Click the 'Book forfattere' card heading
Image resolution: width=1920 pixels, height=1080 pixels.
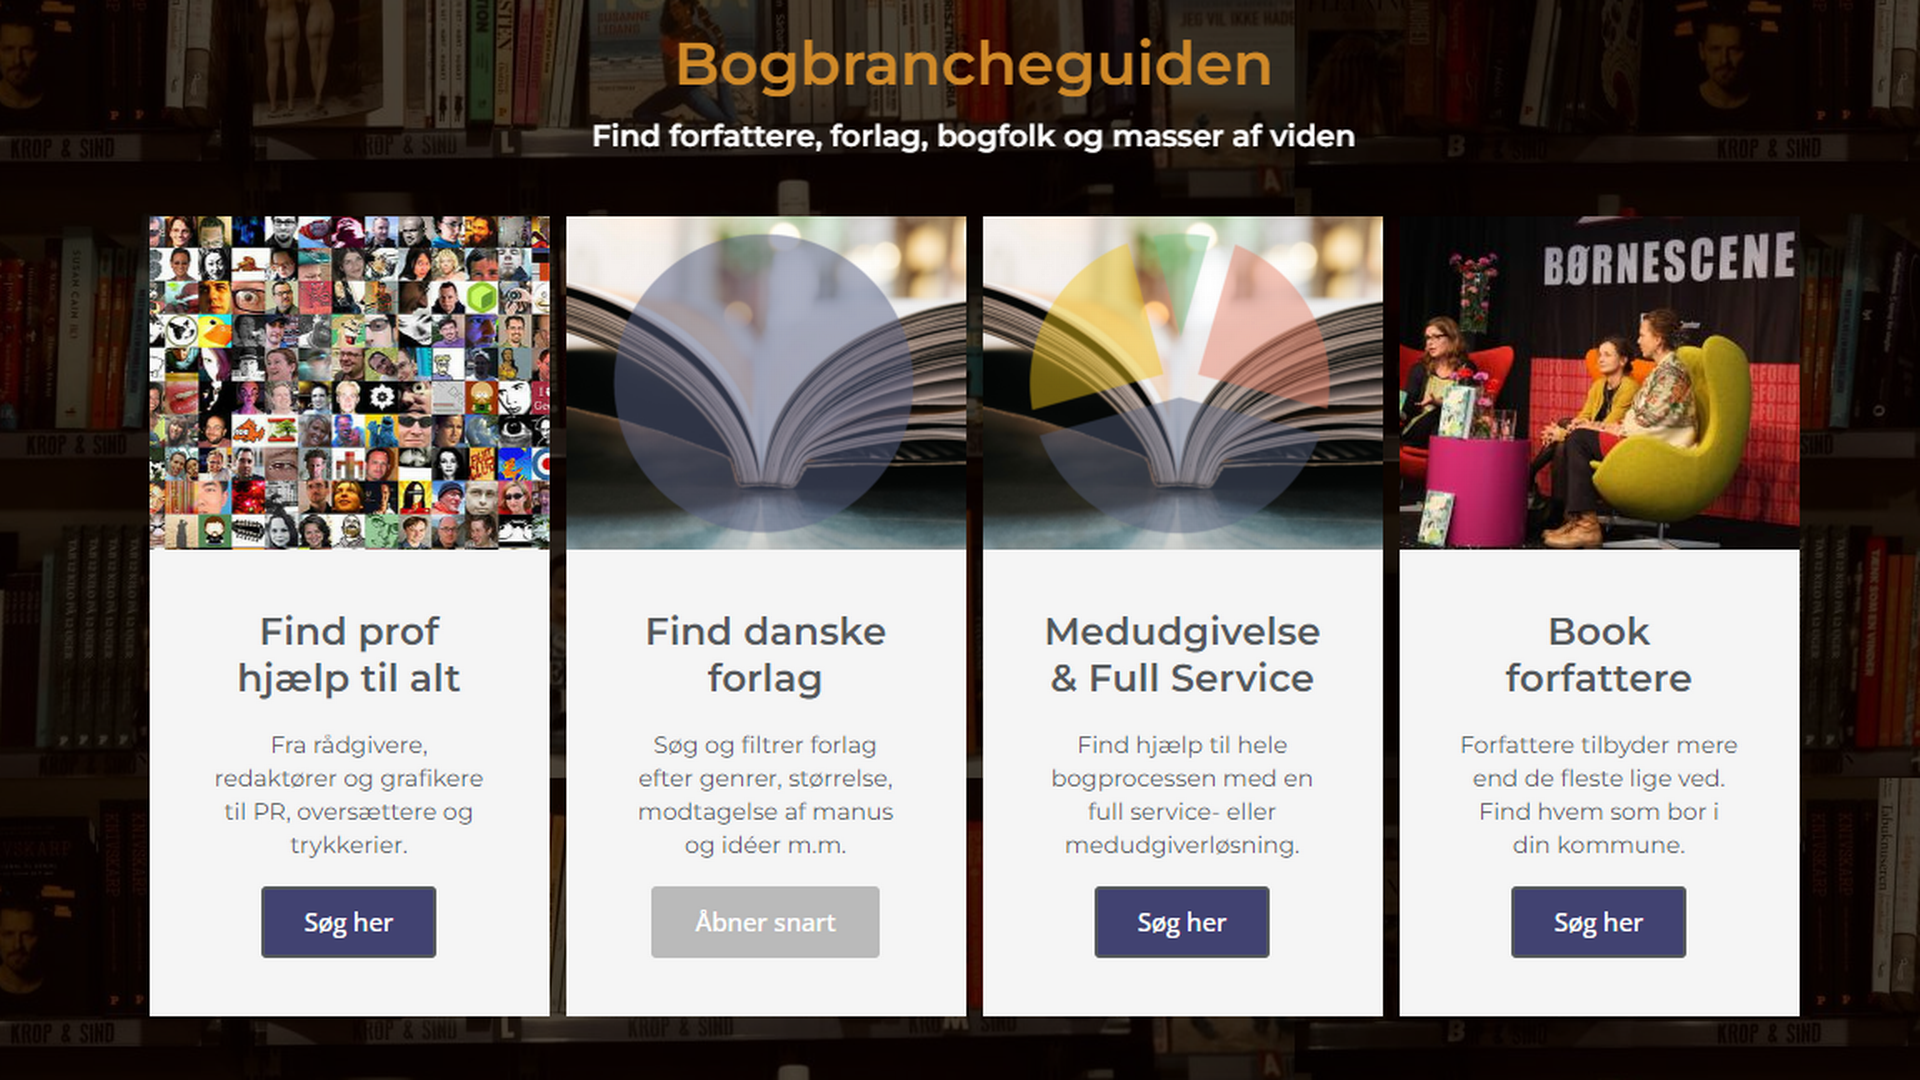pos(1599,655)
